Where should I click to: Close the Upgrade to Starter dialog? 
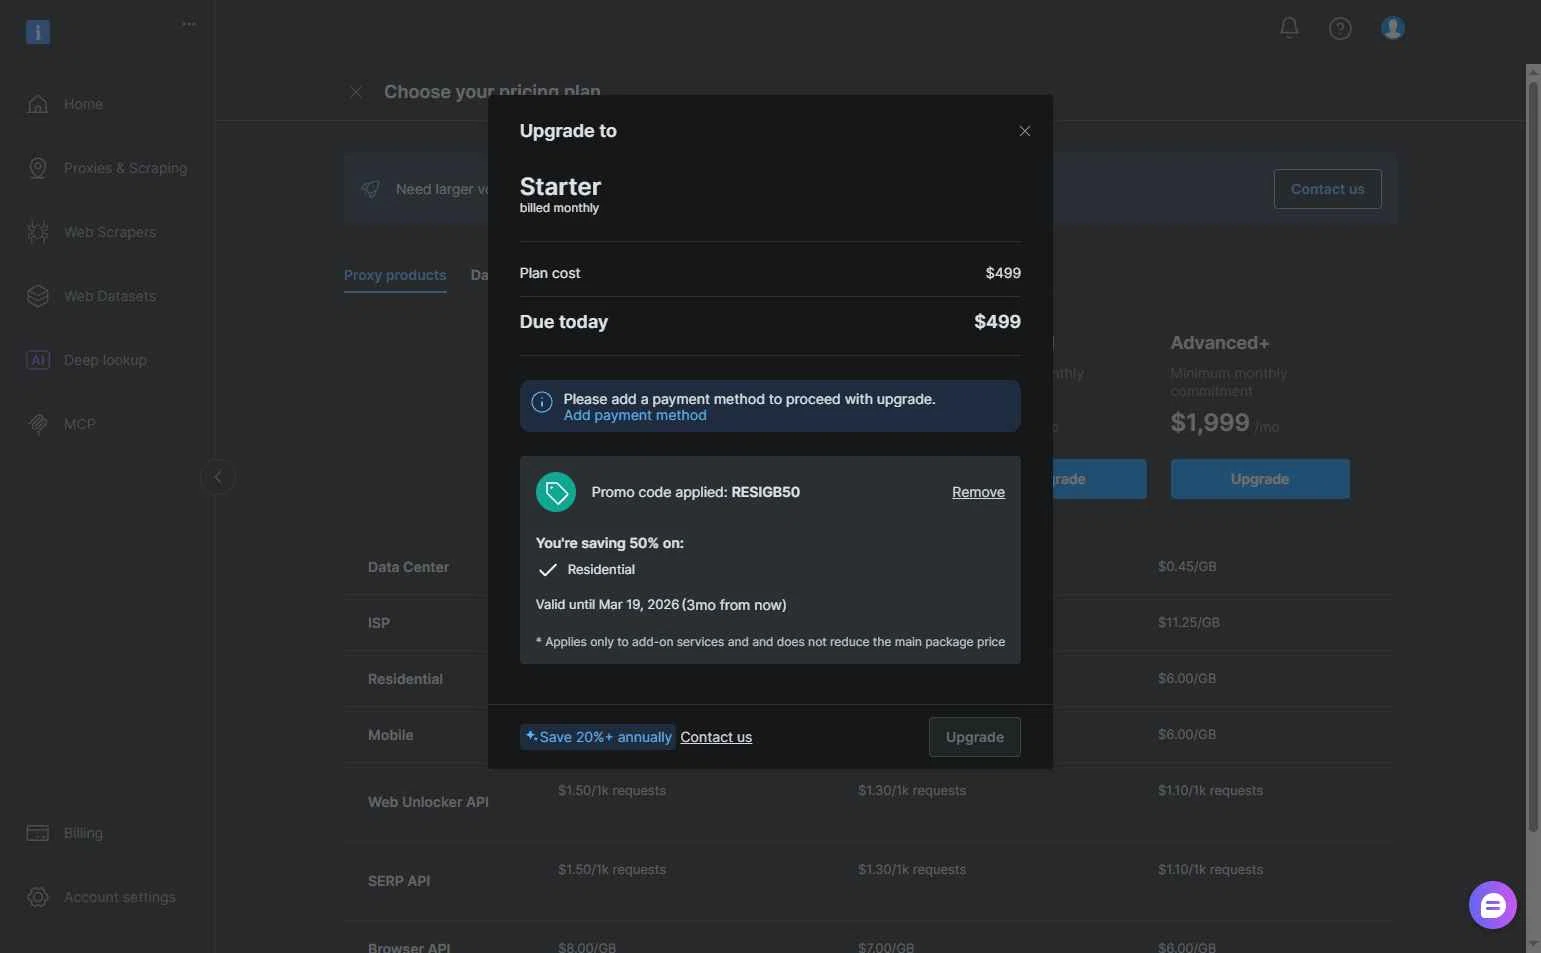coord(1024,131)
